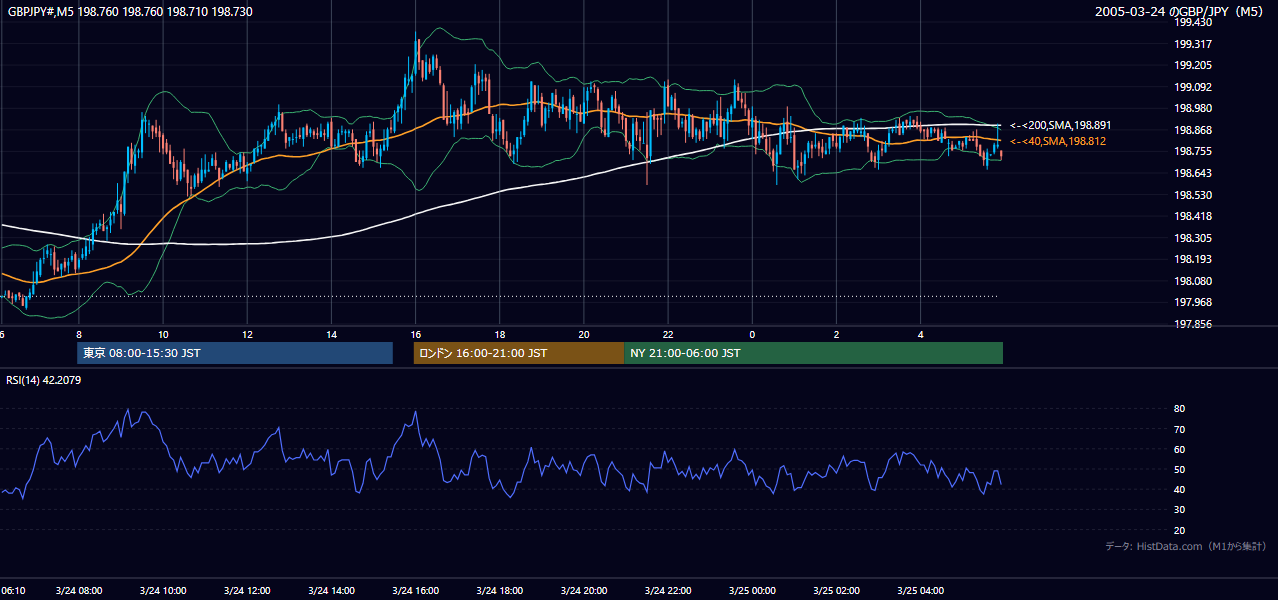The height and width of the screenshot is (600, 1278).
Task: Click price axis value 199.205
Action: [x=1193, y=66]
